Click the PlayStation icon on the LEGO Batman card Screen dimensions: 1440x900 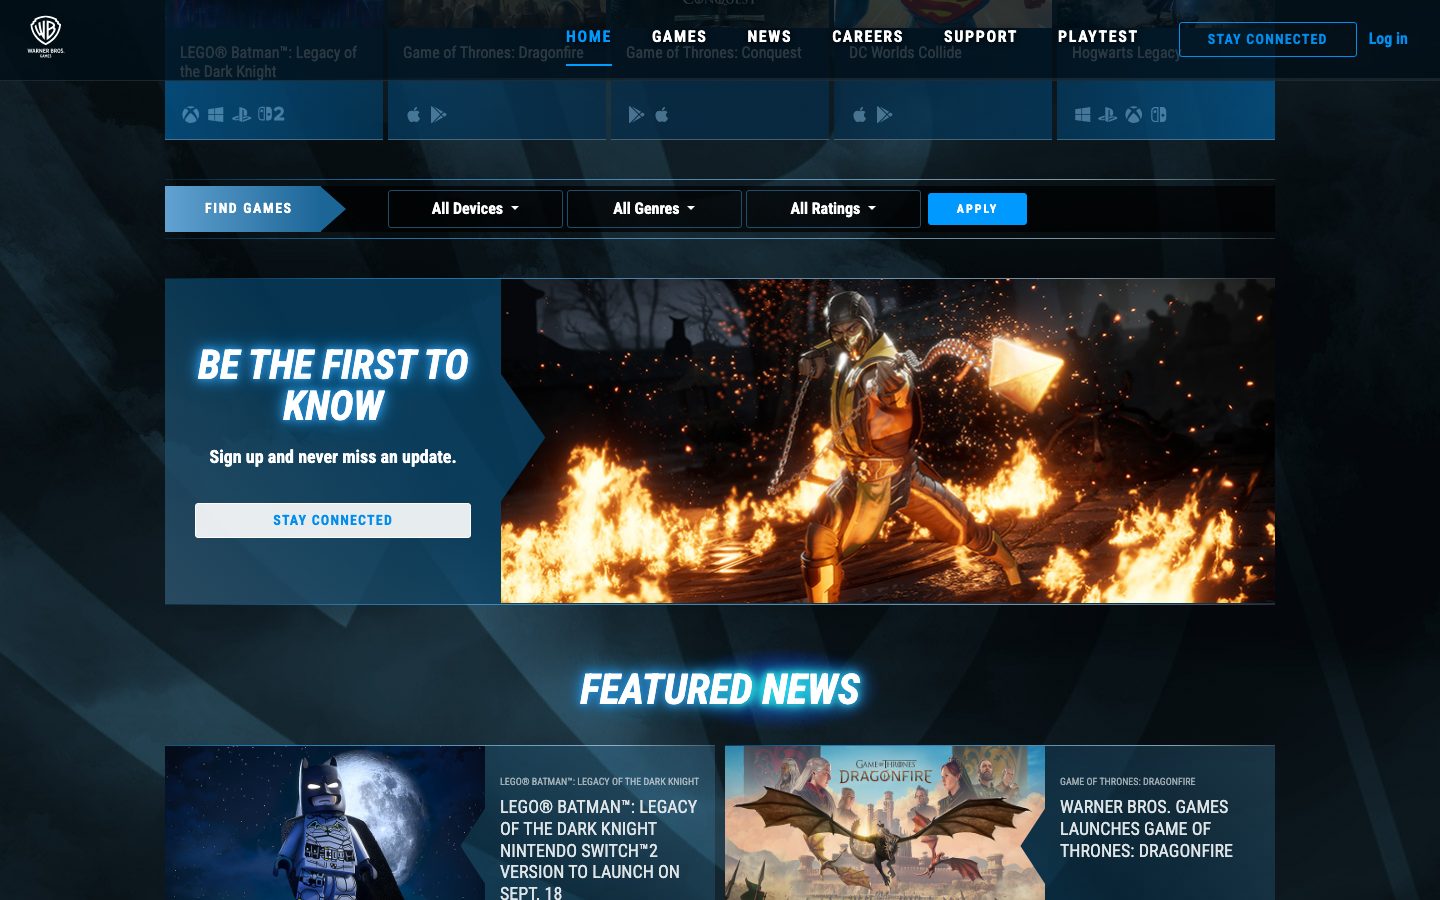coord(241,115)
